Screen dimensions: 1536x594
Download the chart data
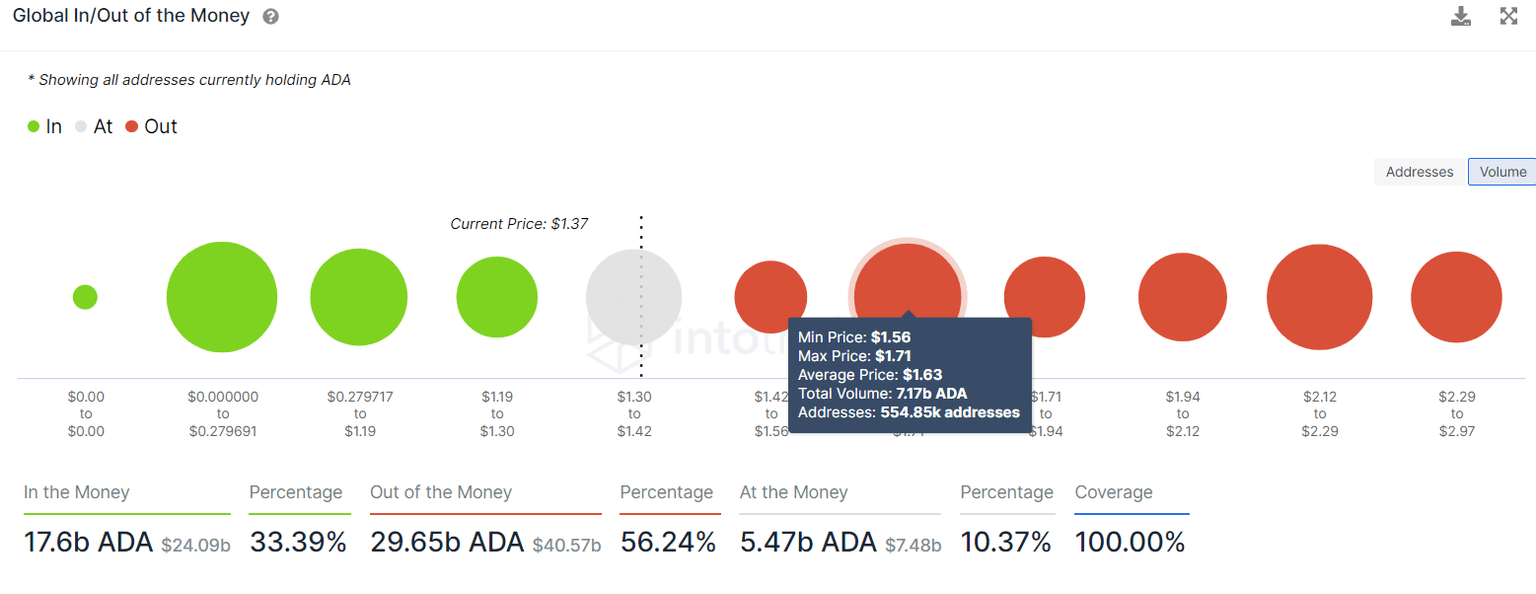[1461, 16]
